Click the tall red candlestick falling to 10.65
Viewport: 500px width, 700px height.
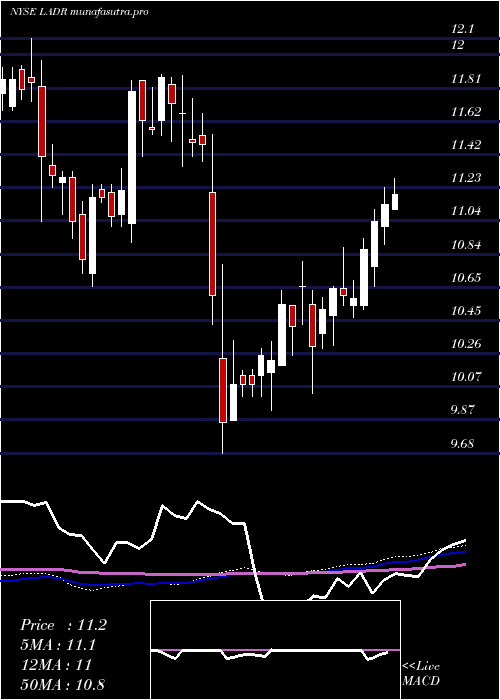212,244
